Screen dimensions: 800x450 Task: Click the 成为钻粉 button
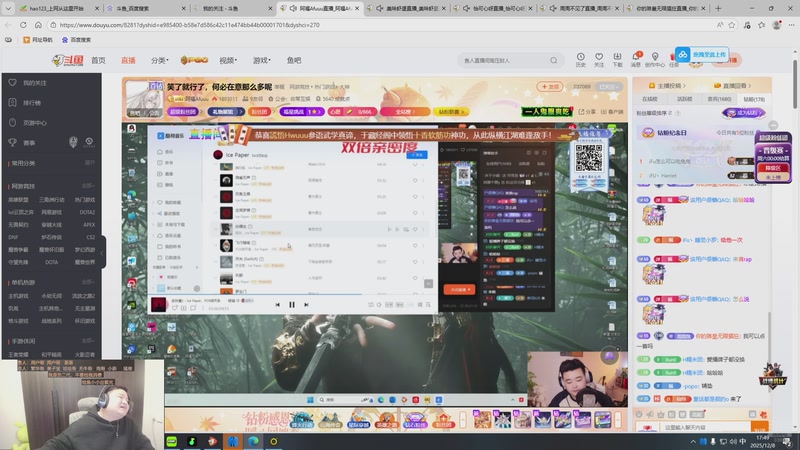744,113
